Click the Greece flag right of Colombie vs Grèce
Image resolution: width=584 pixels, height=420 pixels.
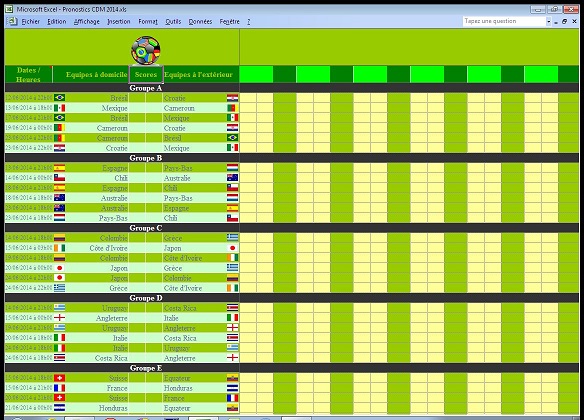tap(232, 238)
